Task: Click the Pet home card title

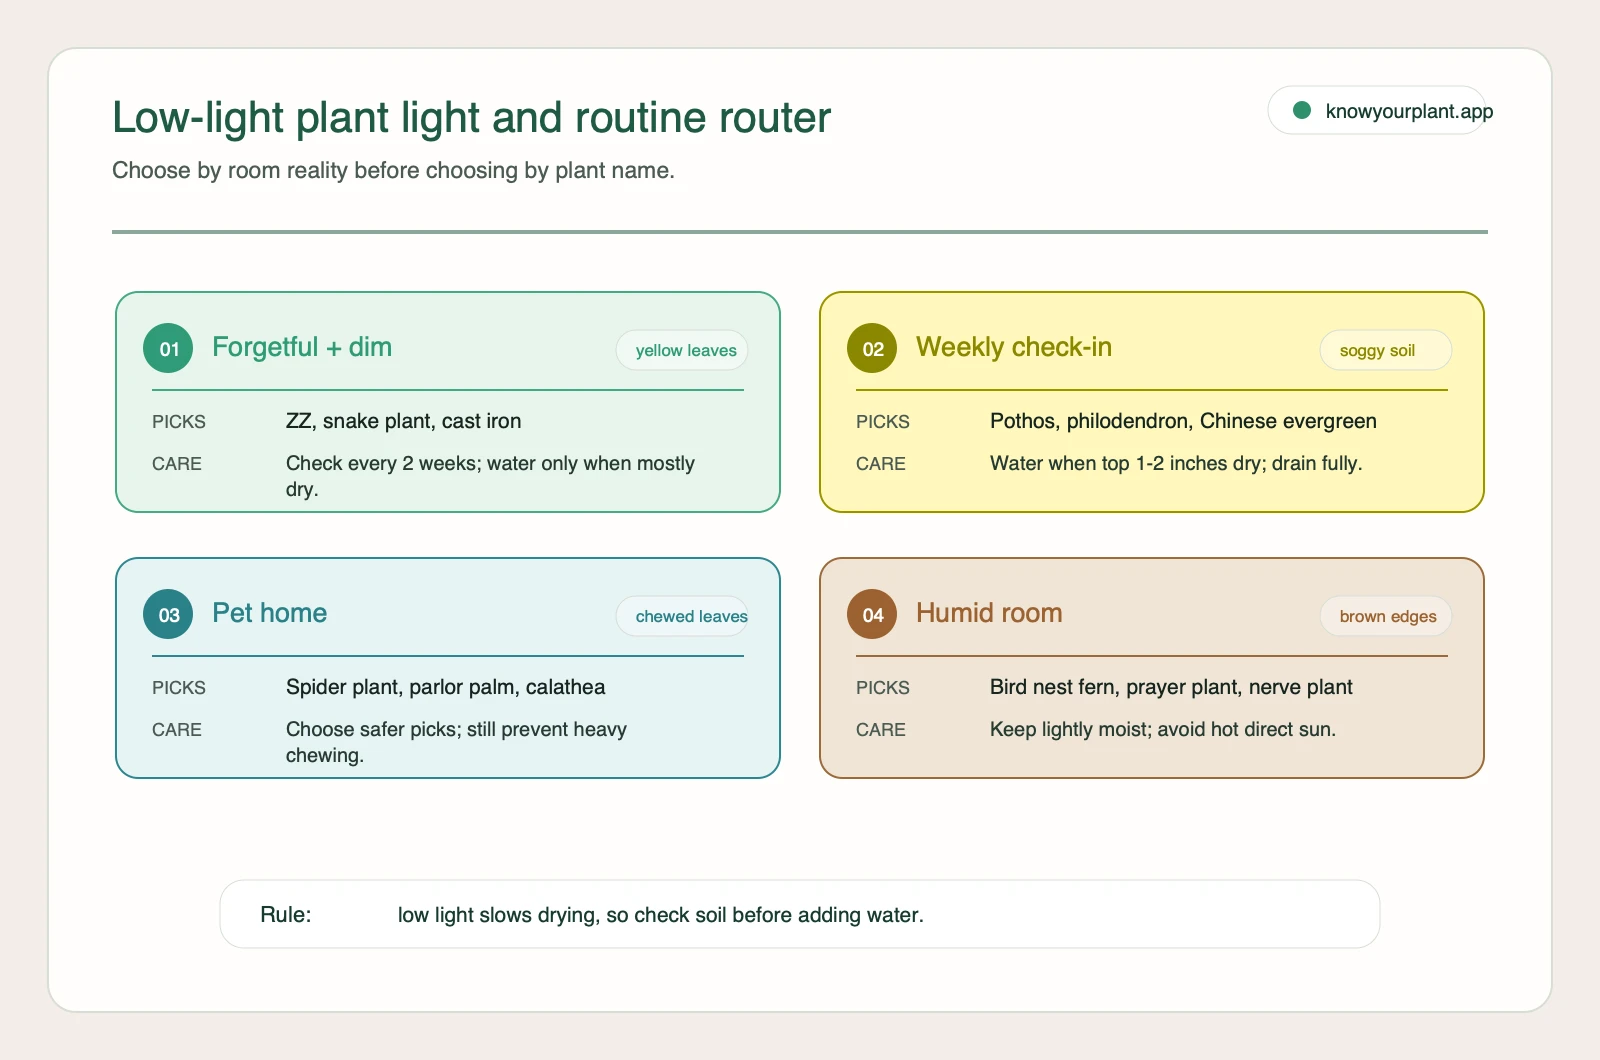Action: coord(270,613)
